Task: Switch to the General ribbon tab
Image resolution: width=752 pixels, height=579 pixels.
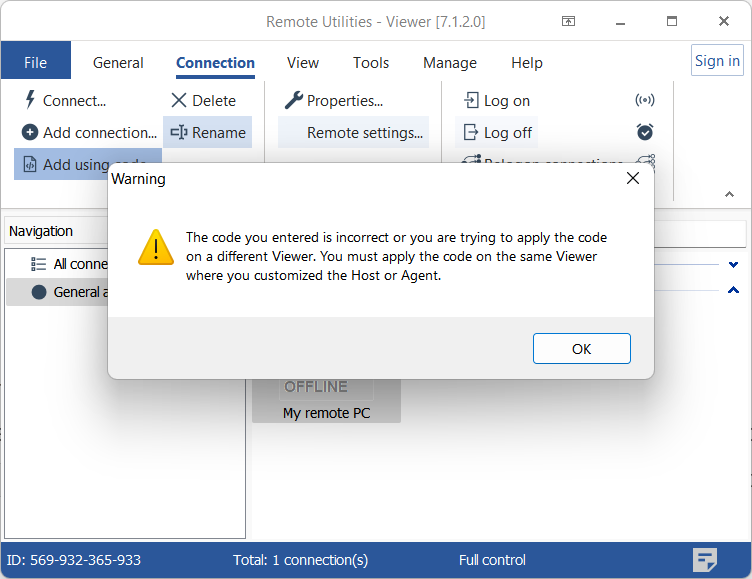Action: (118, 63)
